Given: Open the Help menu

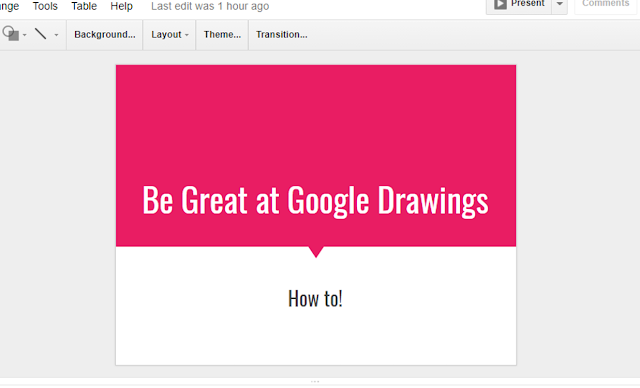Looking at the screenshot, I should pos(121,6).
